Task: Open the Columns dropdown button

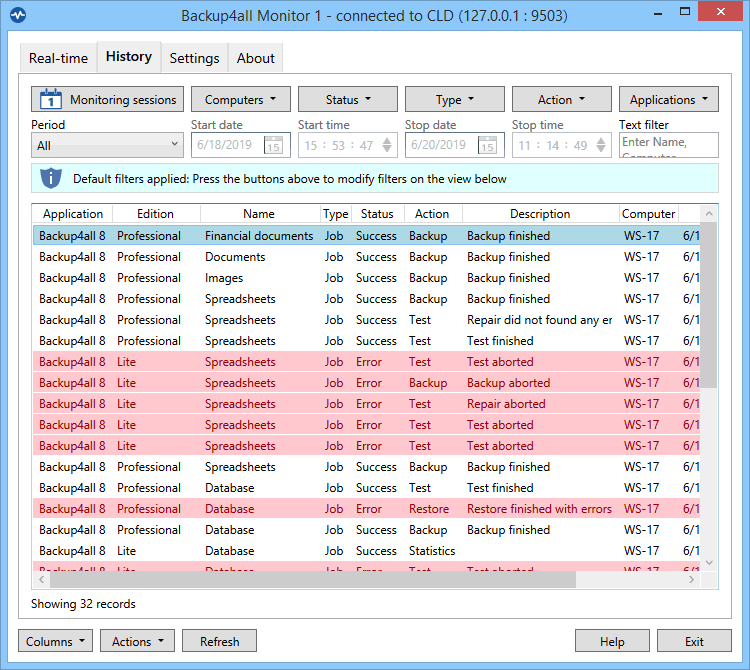Action: pyautogui.click(x=55, y=641)
